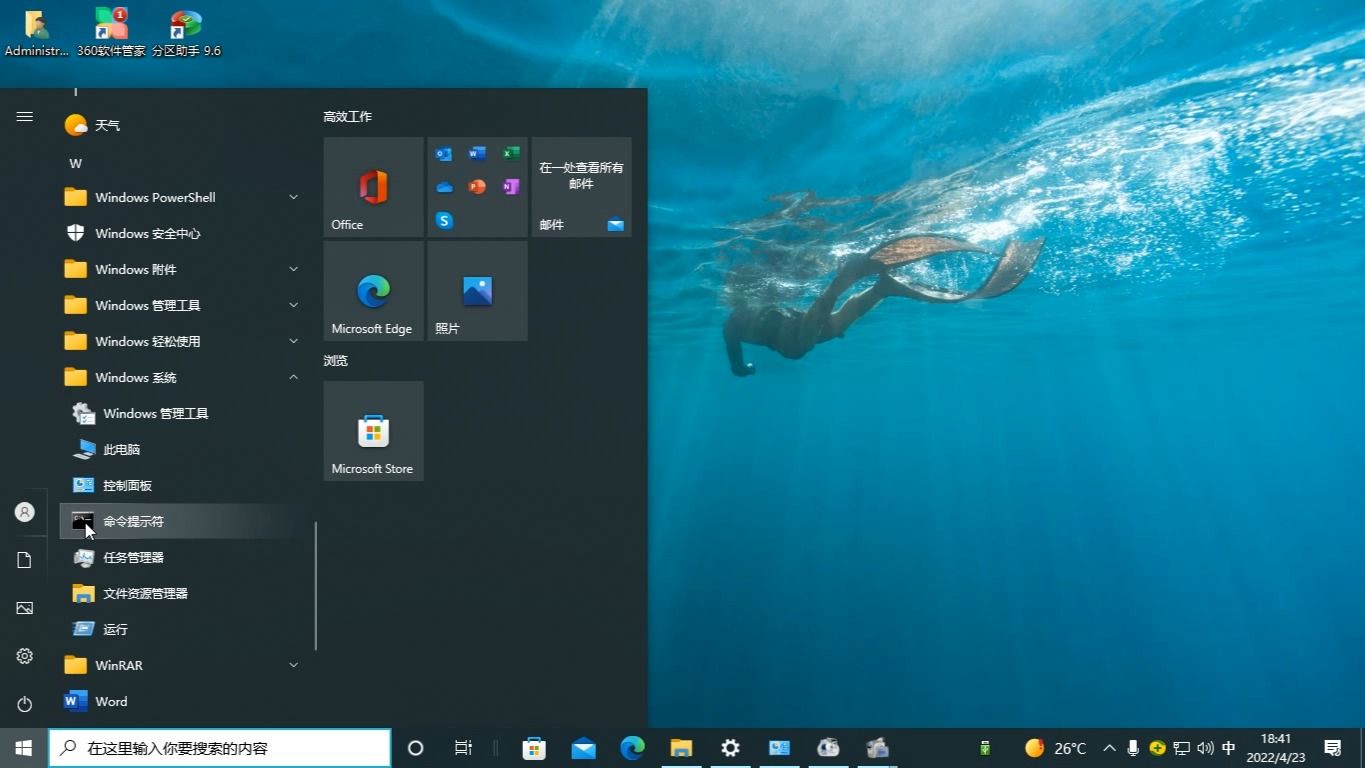
Task: Open the 邮件 mail tile
Action: (x=581, y=187)
